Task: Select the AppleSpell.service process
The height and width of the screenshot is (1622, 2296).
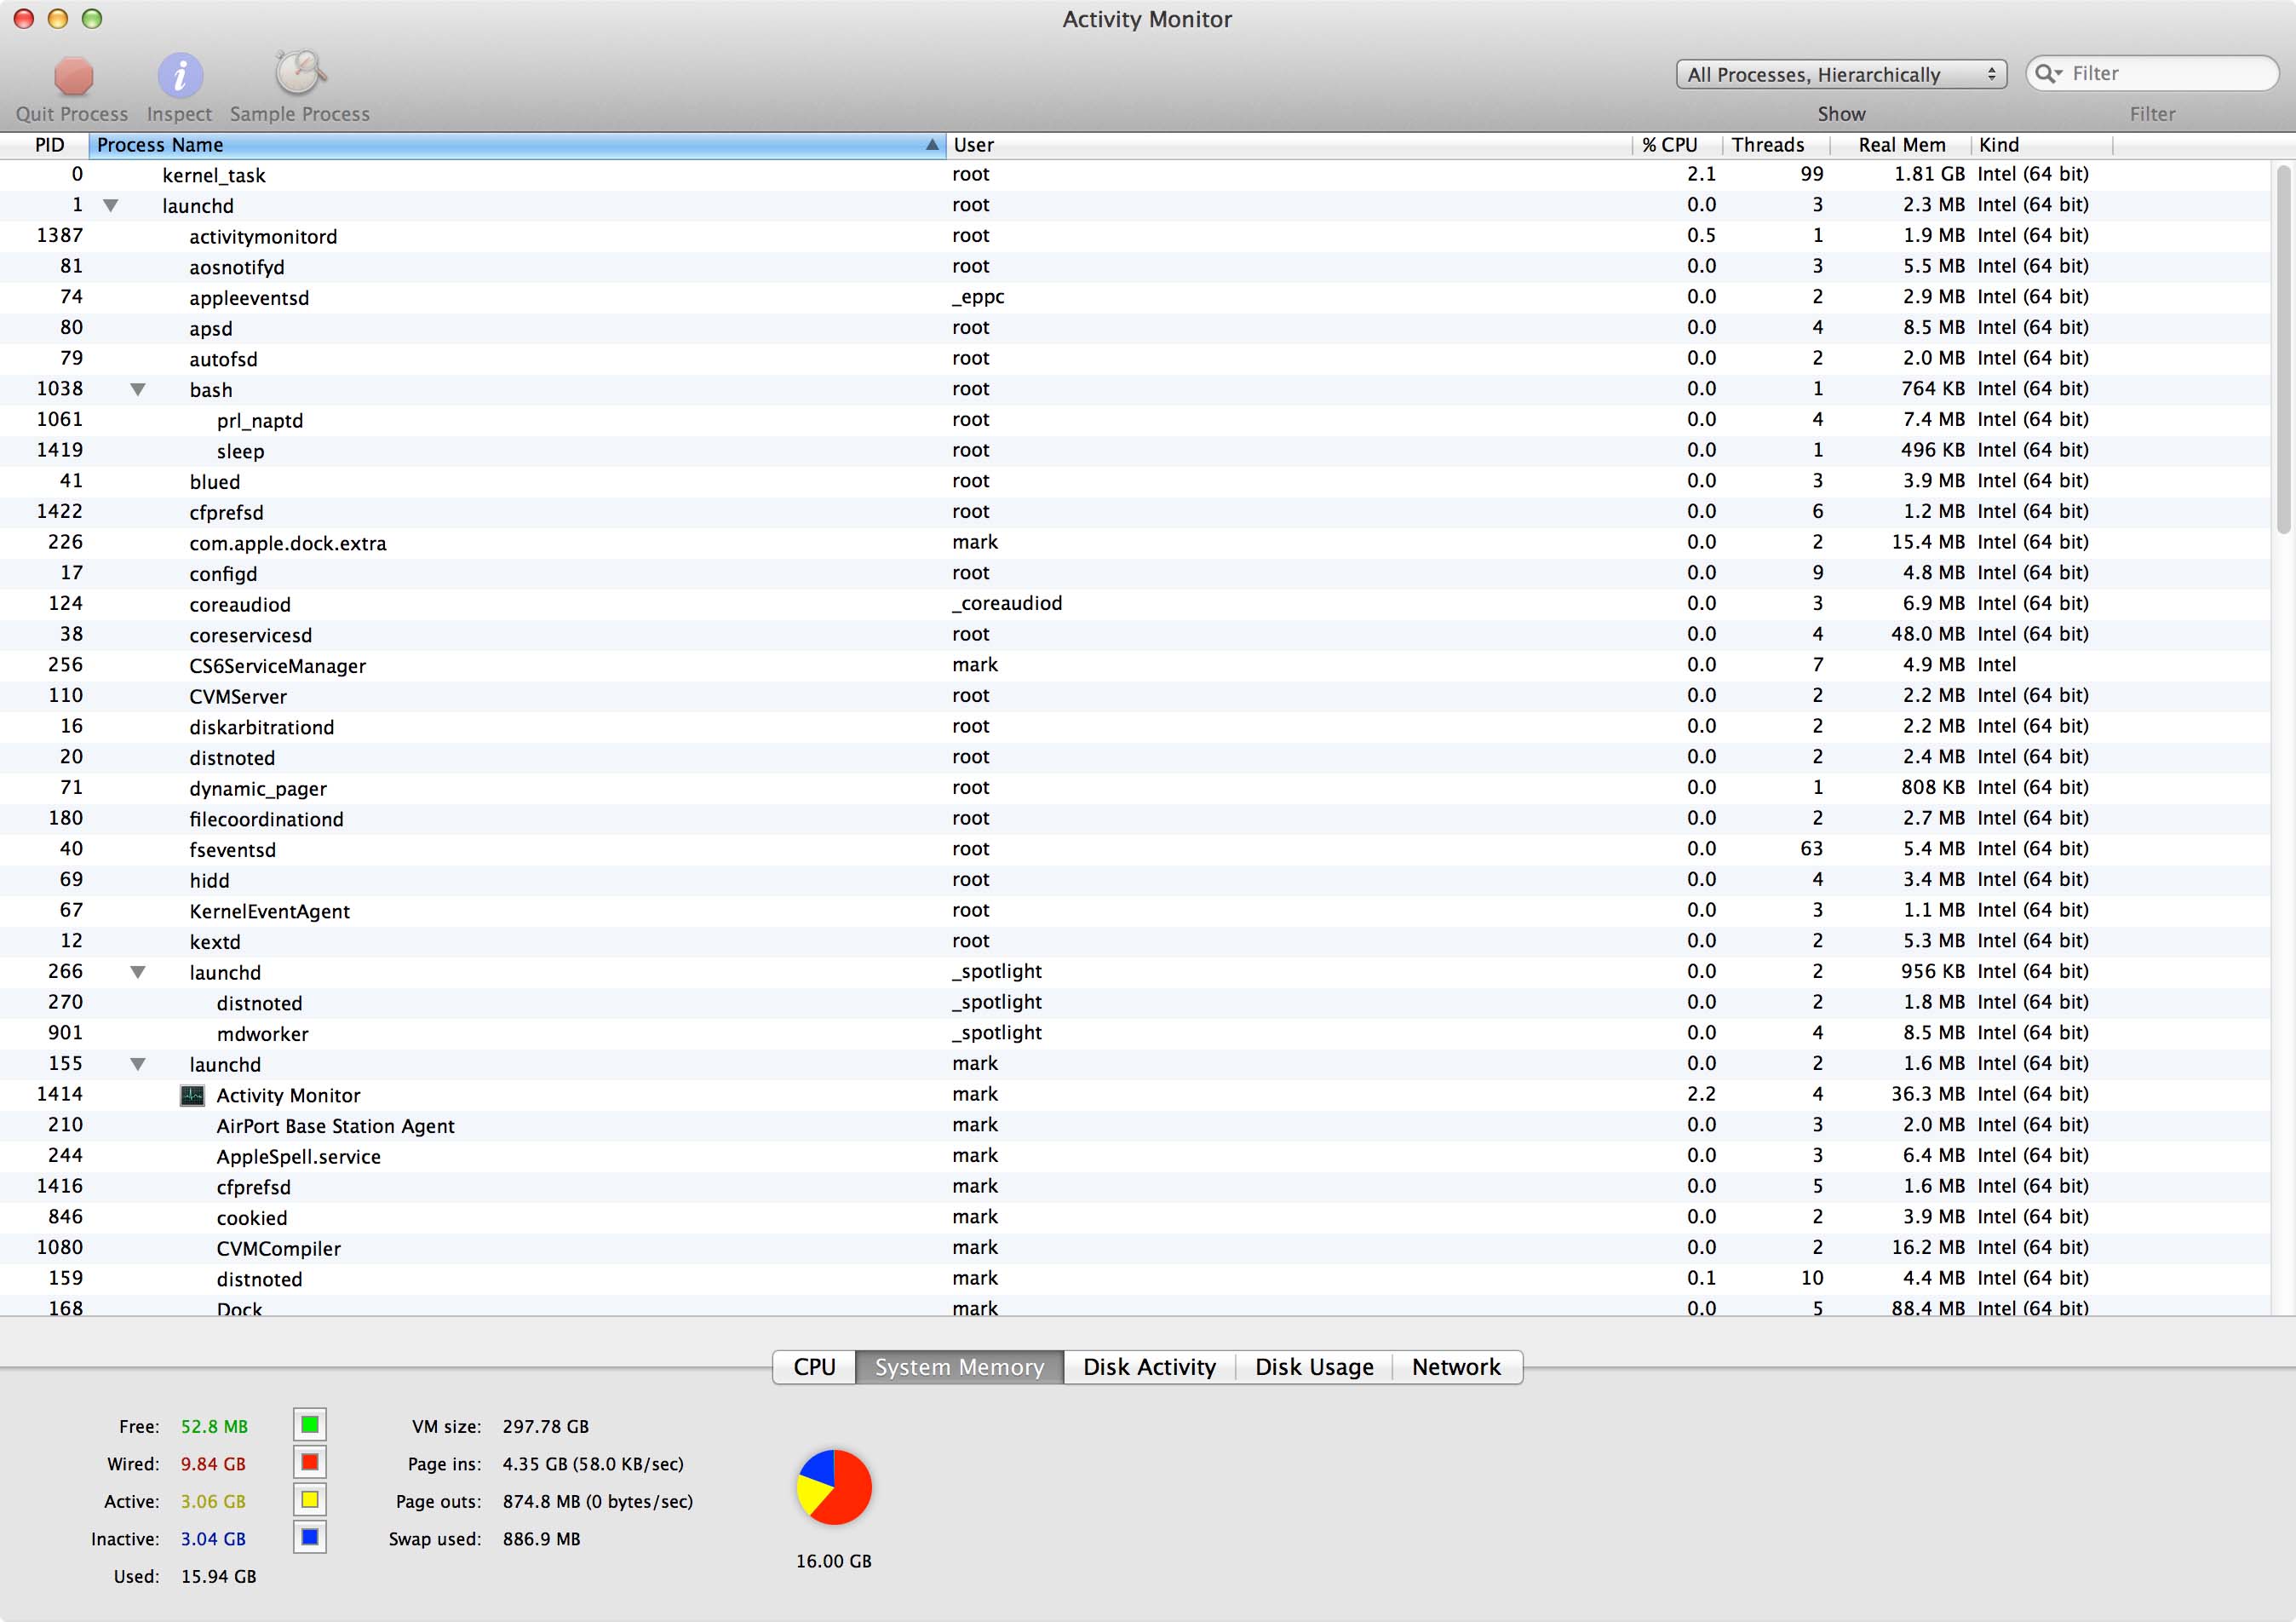Action: click(x=1135, y=1157)
